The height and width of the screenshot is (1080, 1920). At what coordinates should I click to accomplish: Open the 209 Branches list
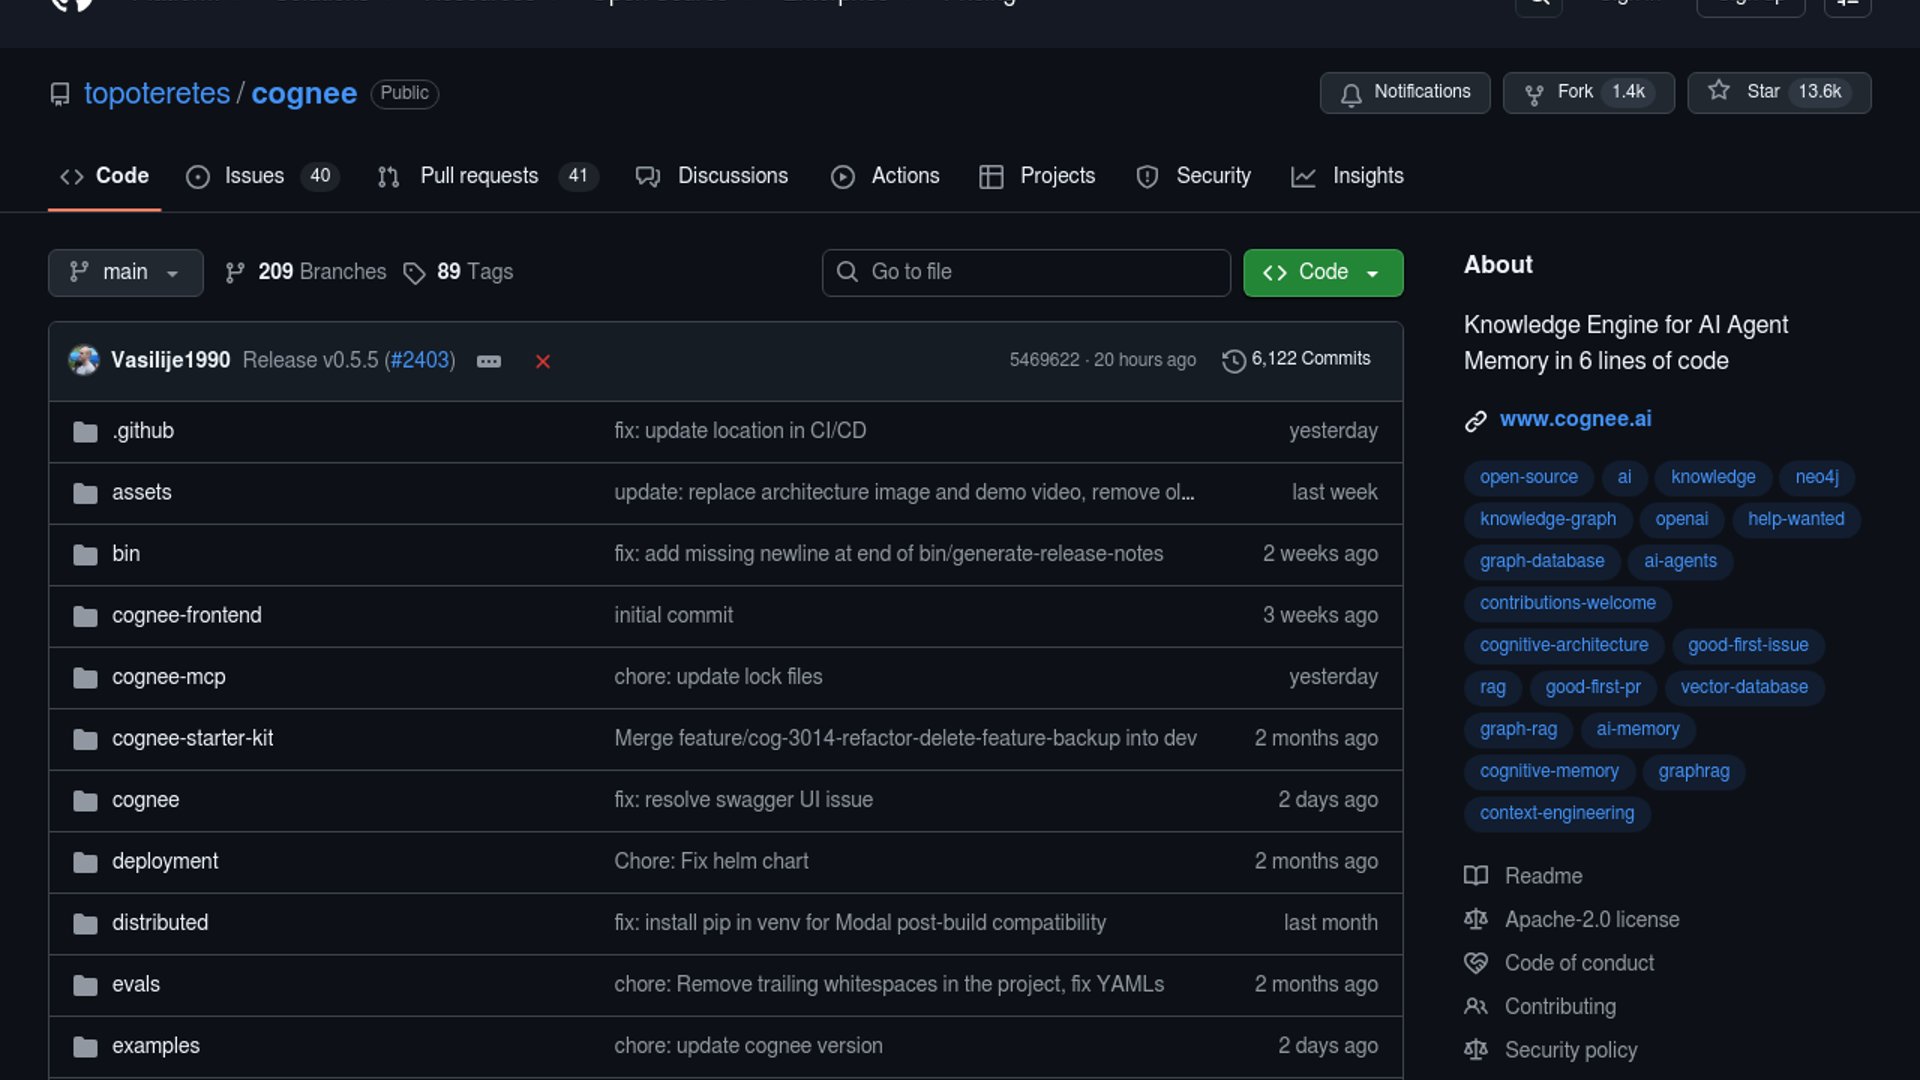pos(306,272)
